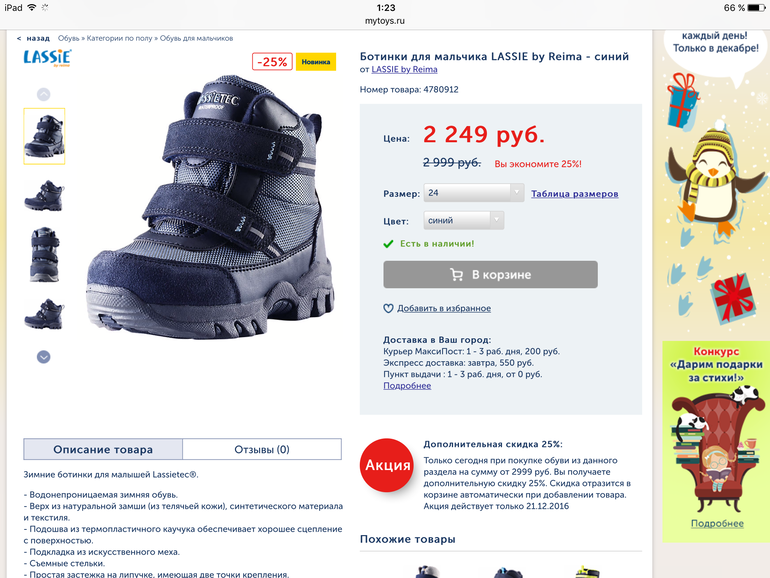Click the thumbnail carousel up arrow
The image size is (770, 578).
click(x=44, y=94)
